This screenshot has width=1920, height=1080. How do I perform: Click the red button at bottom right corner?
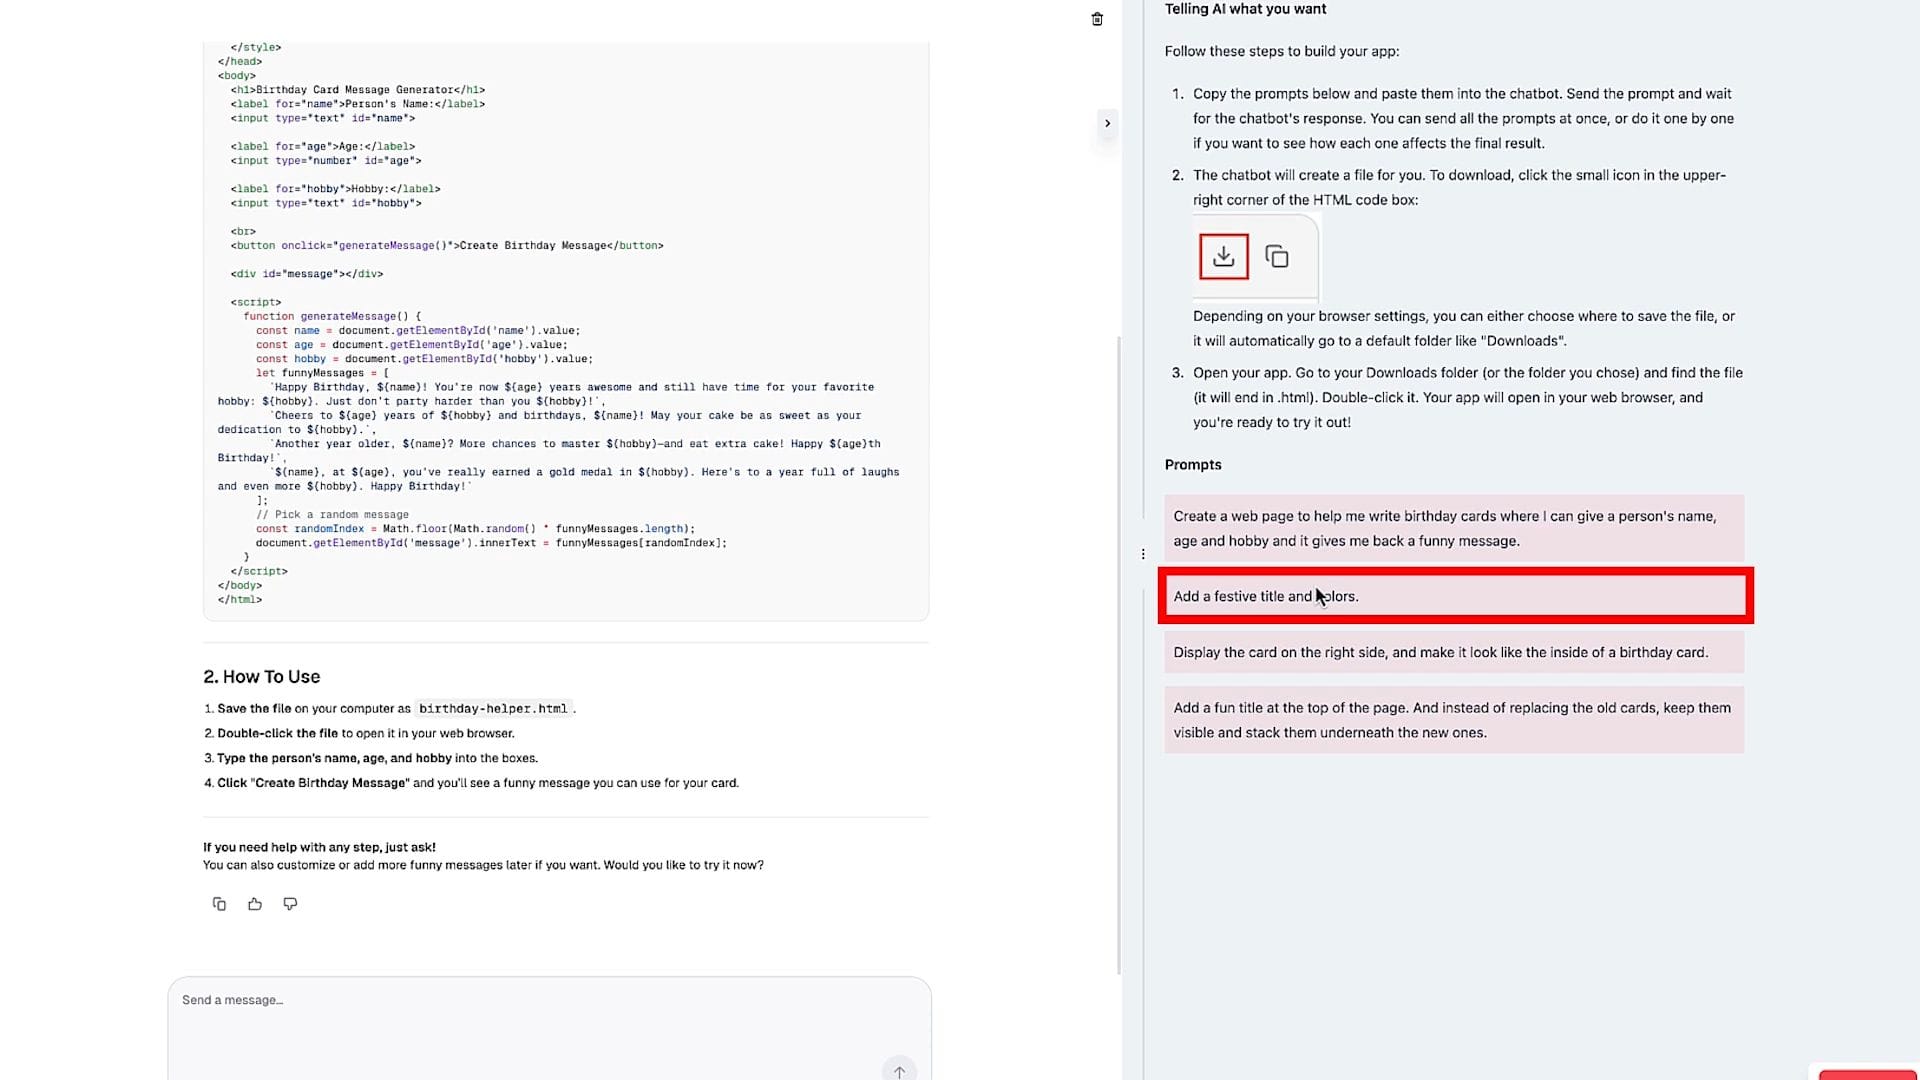click(x=1866, y=1075)
